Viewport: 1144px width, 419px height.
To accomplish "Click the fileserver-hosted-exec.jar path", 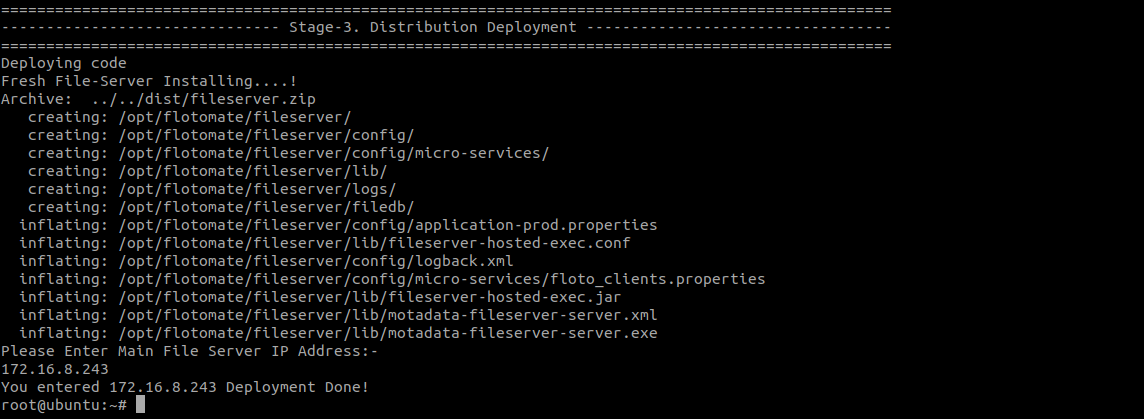I will pos(370,297).
